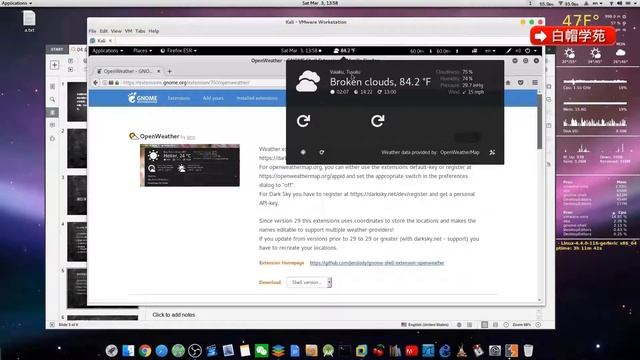Open Terminal from the dock
This screenshot has height=360, width=640.
(x=344, y=350)
